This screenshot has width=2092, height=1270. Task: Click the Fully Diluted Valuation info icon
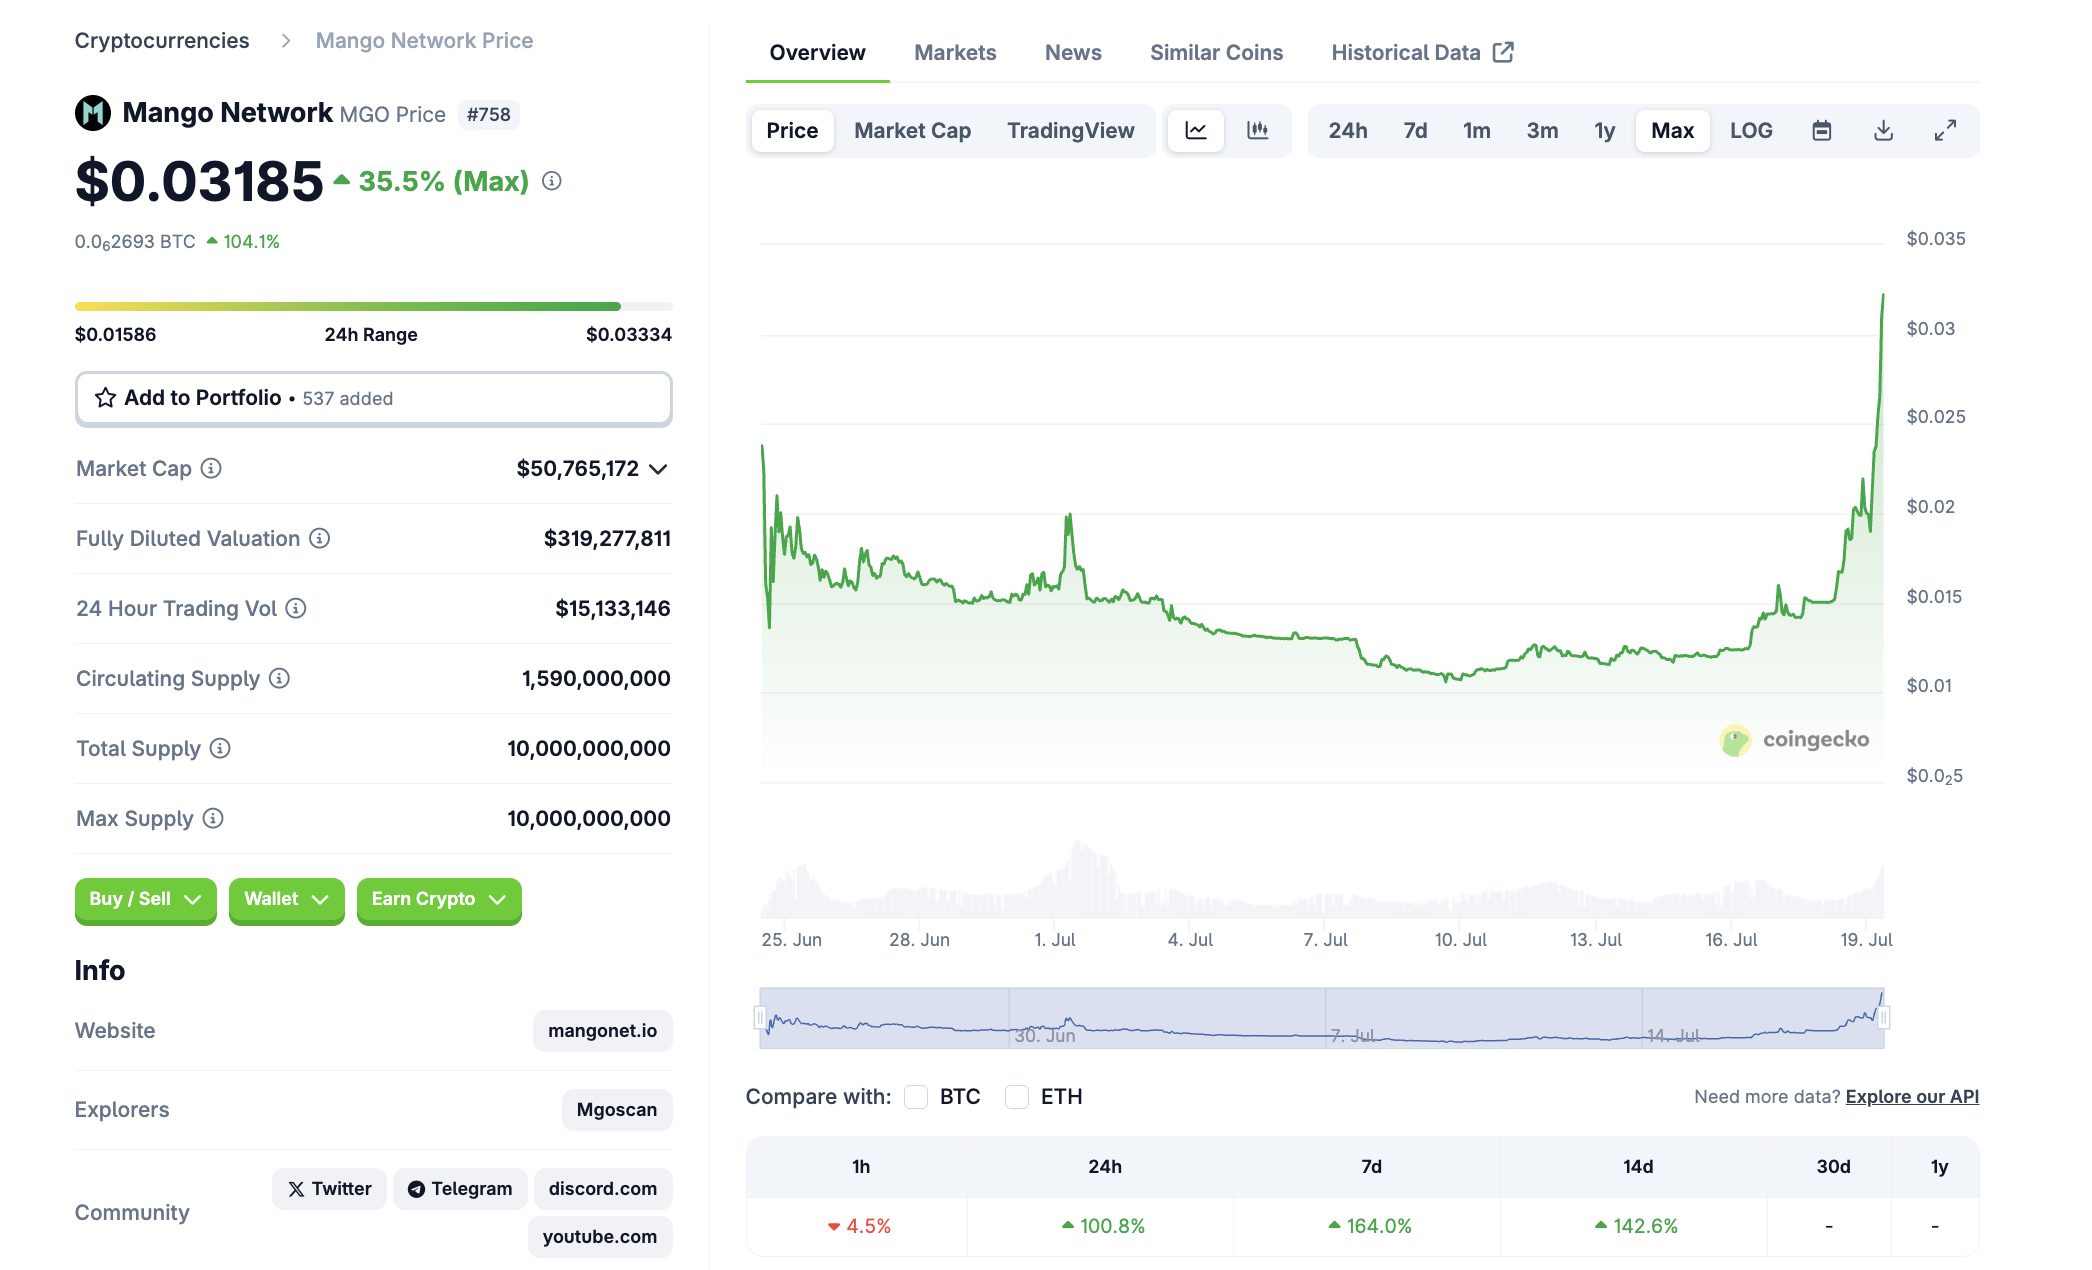point(319,538)
